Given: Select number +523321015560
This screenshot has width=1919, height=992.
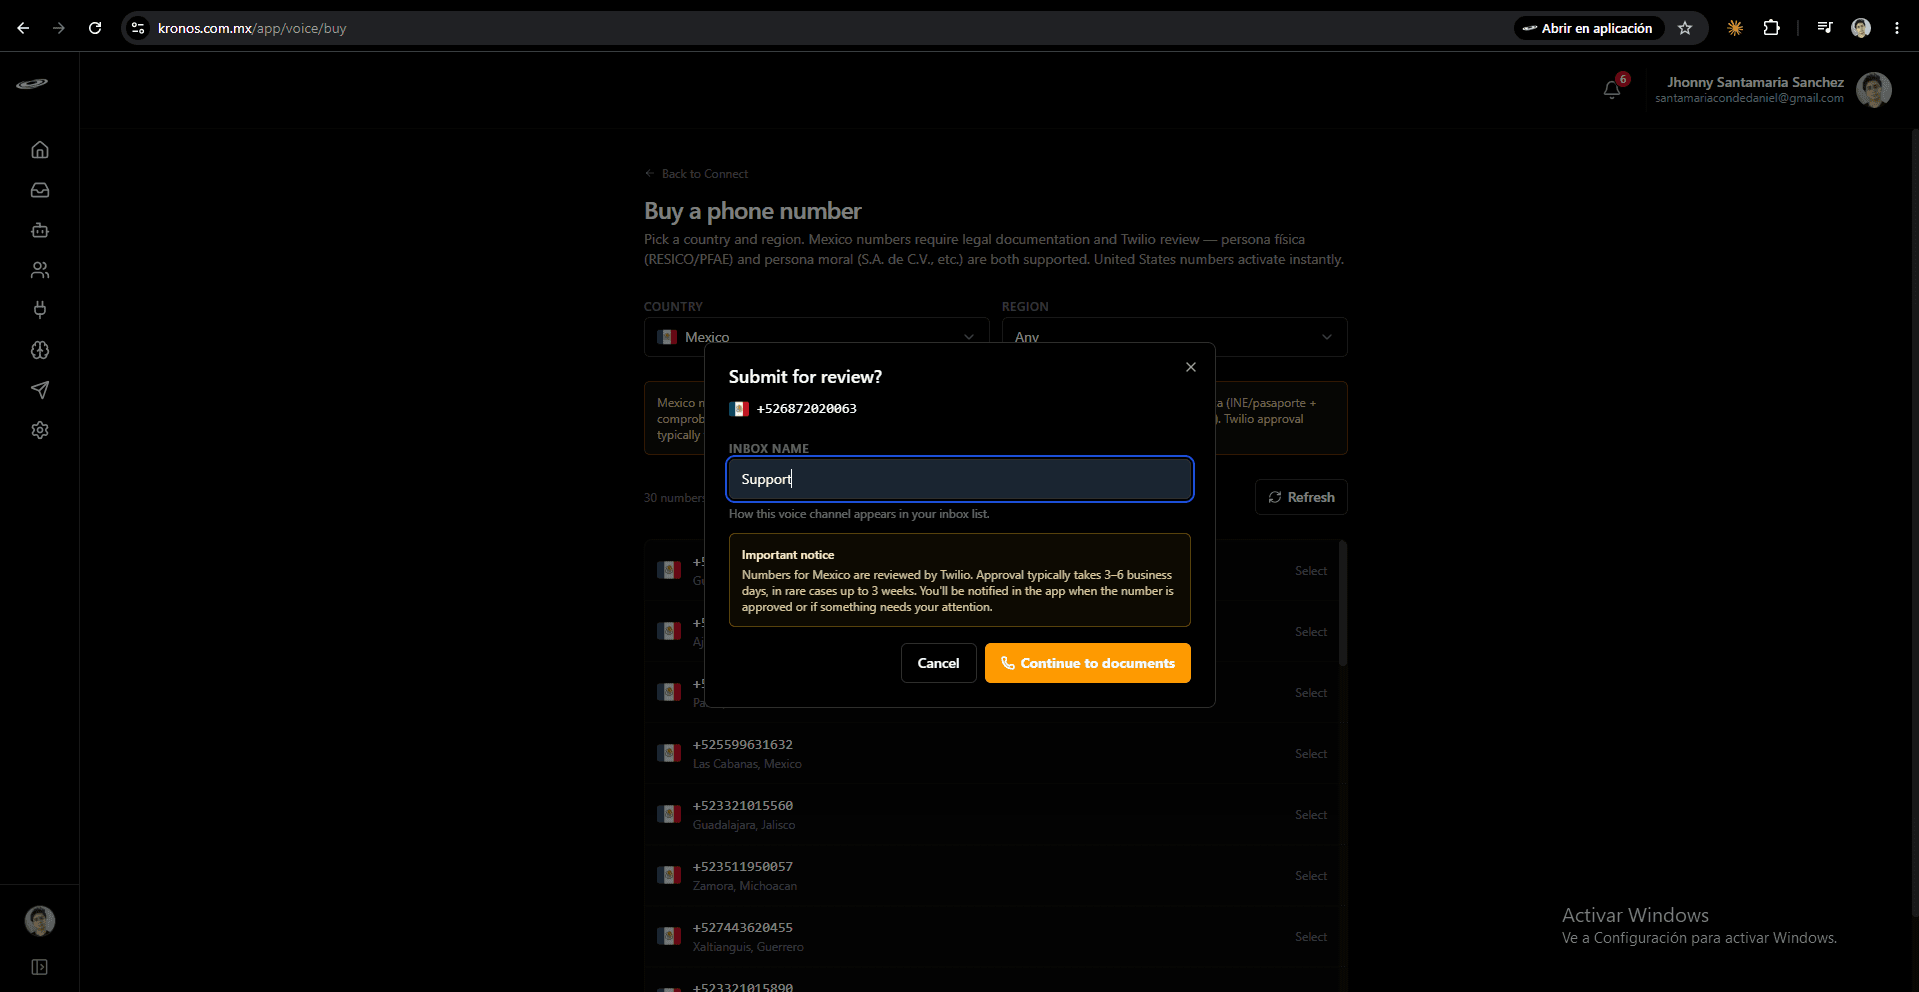Looking at the screenshot, I should (x=1311, y=815).
